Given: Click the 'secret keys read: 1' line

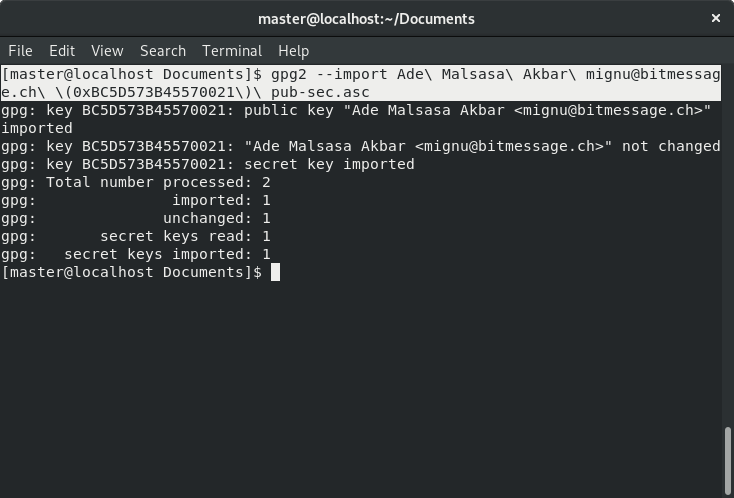Looking at the screenshot, I should click(x=136, y=236).
